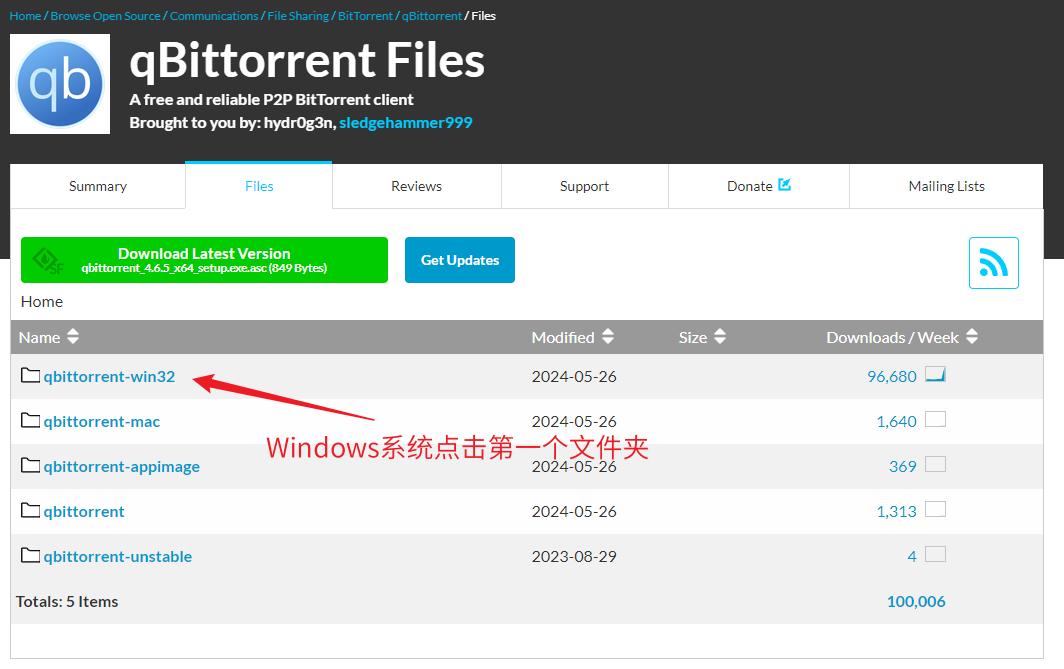Open the RSS feed icon

pos(993,263)
